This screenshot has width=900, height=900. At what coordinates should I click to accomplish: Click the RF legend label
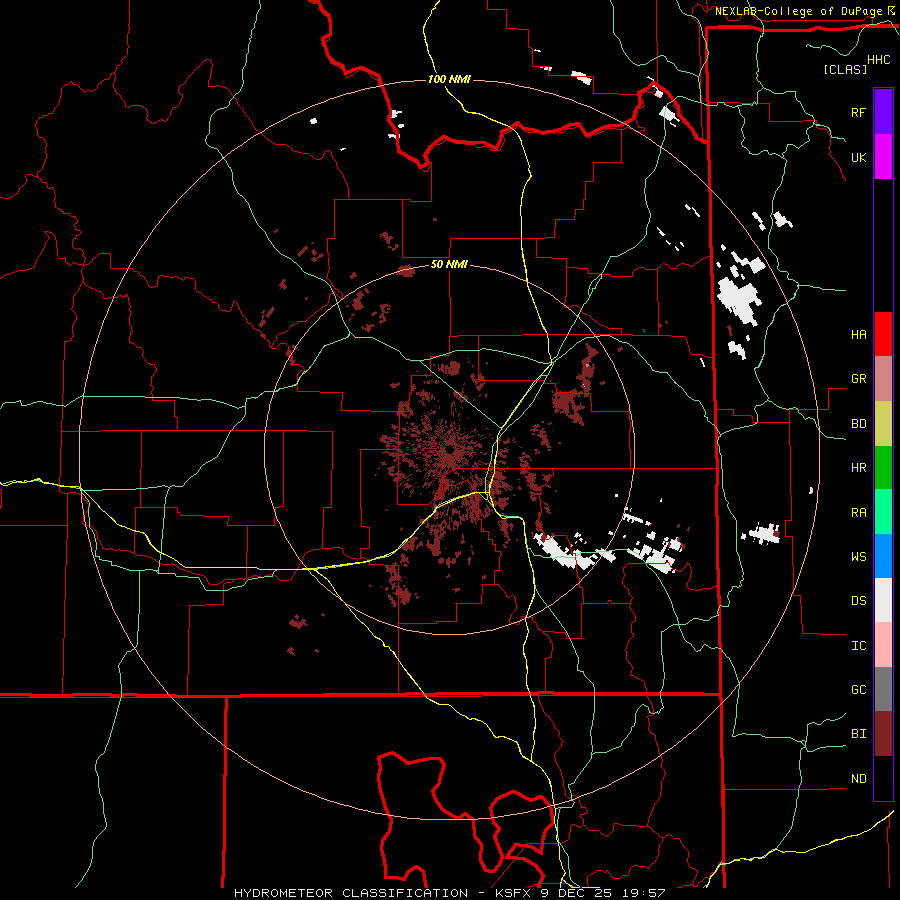coord(858,112)
